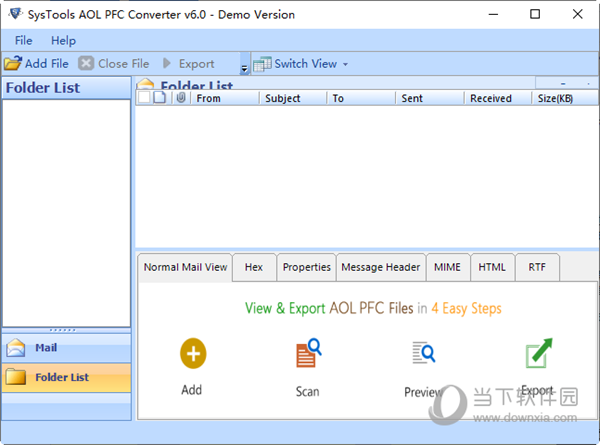Image resolution: width=600 pixels, height=445 pixels.
Task: Click the Folder List folder icon in sidebar
Action: [16, 377]
